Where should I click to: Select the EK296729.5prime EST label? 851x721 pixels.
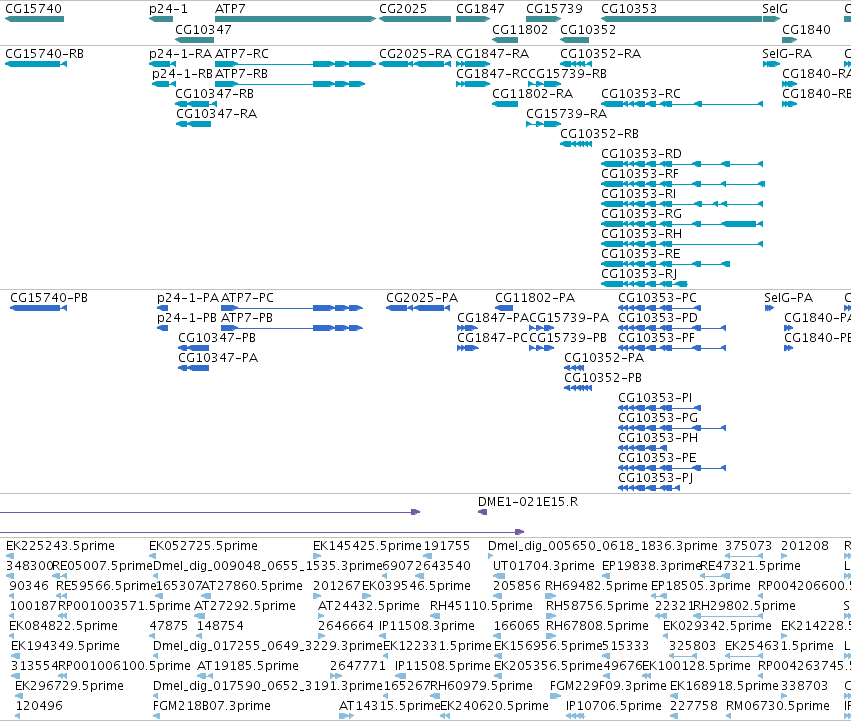69,686
